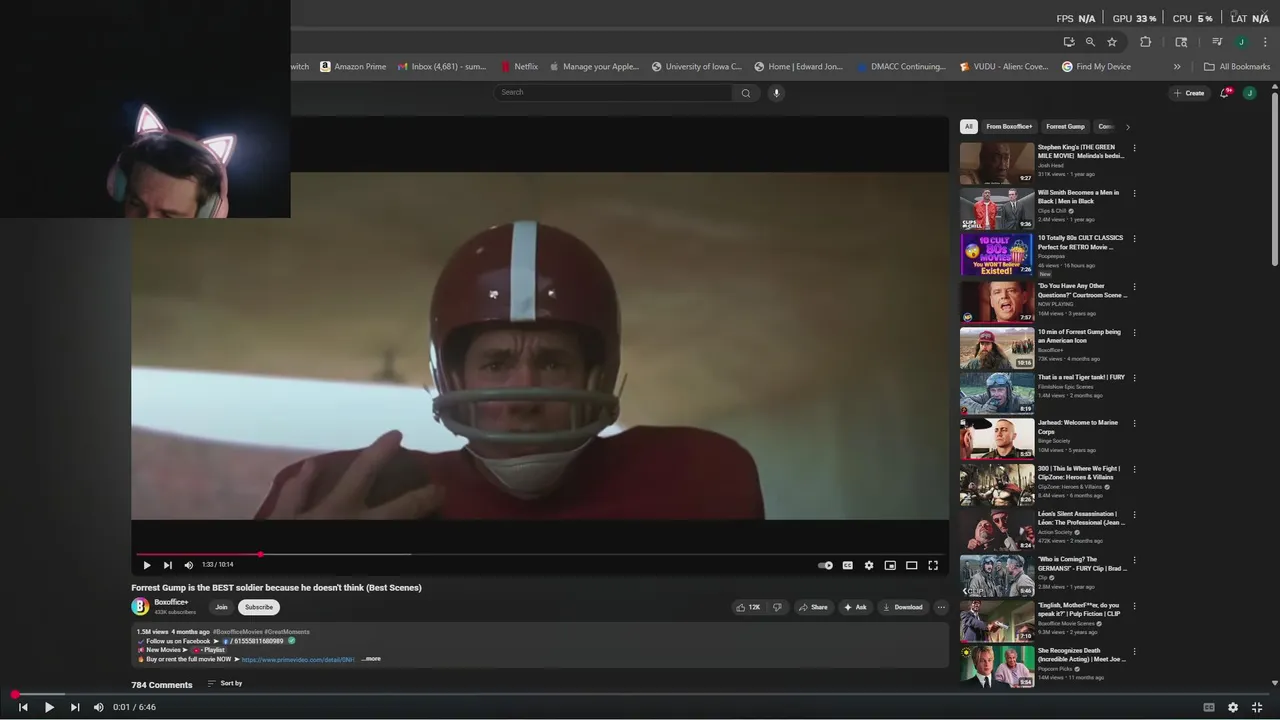The width and height of the screenshot is (1280, 720).
Task: Click the Ask button
Action: 855,607
